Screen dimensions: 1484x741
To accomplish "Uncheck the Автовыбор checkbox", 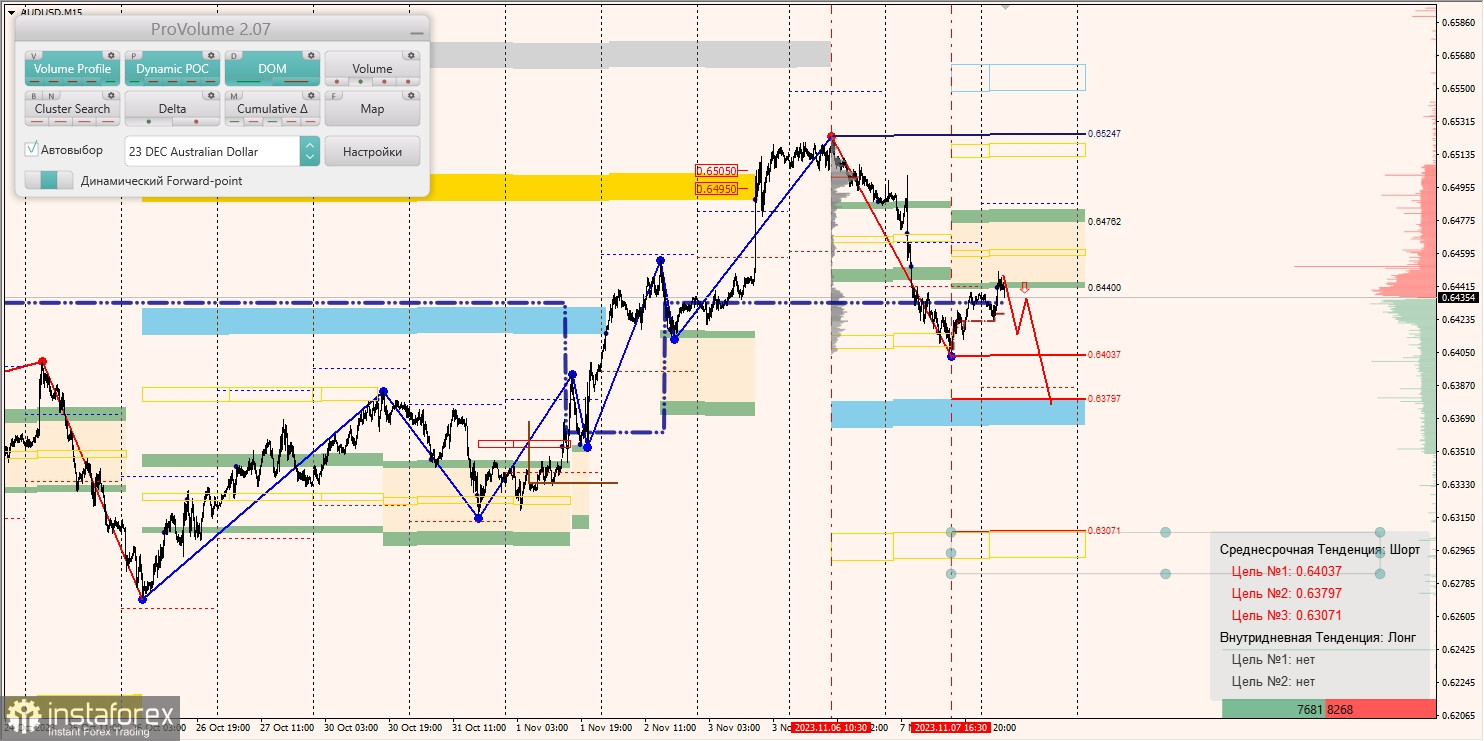I will pyautogui.click(x=32, y=149).
